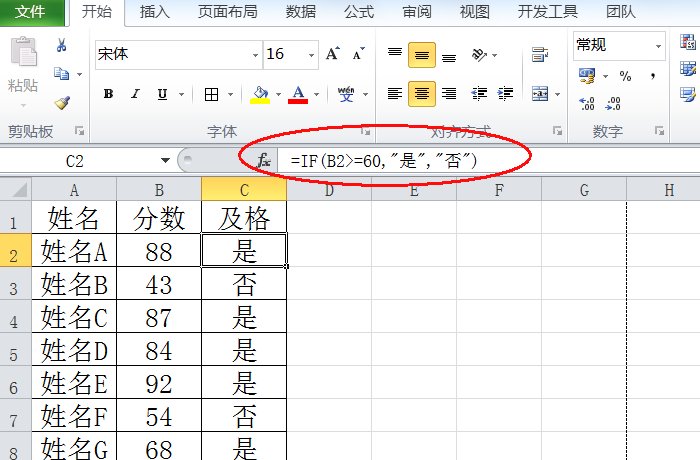Apply comma style
The width and height of the screenshot is (700, 460).
tap(653, 76)
